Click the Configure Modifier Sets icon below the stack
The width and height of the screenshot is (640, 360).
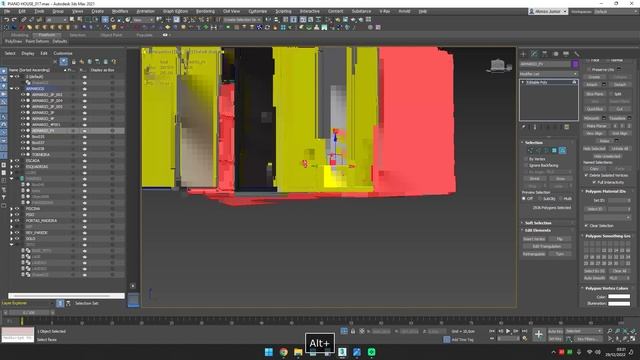(x=567, y=127)
